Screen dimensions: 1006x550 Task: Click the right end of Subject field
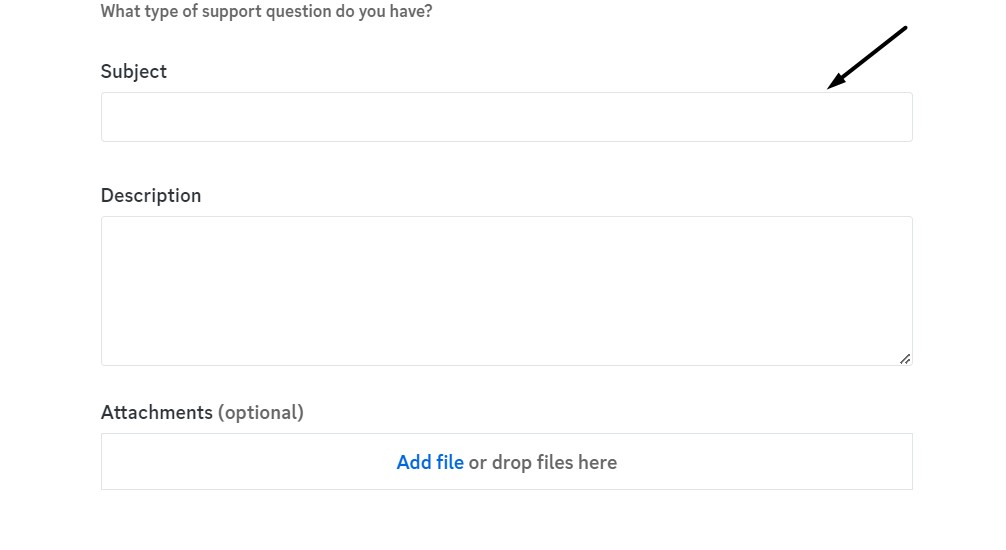tap(900, 117)
